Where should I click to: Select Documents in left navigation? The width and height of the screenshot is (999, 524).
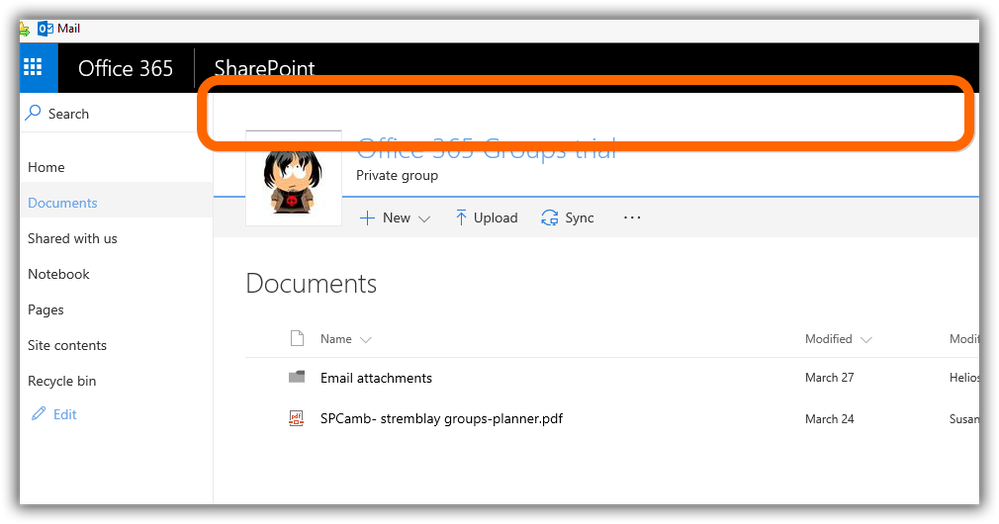(62, 203)
